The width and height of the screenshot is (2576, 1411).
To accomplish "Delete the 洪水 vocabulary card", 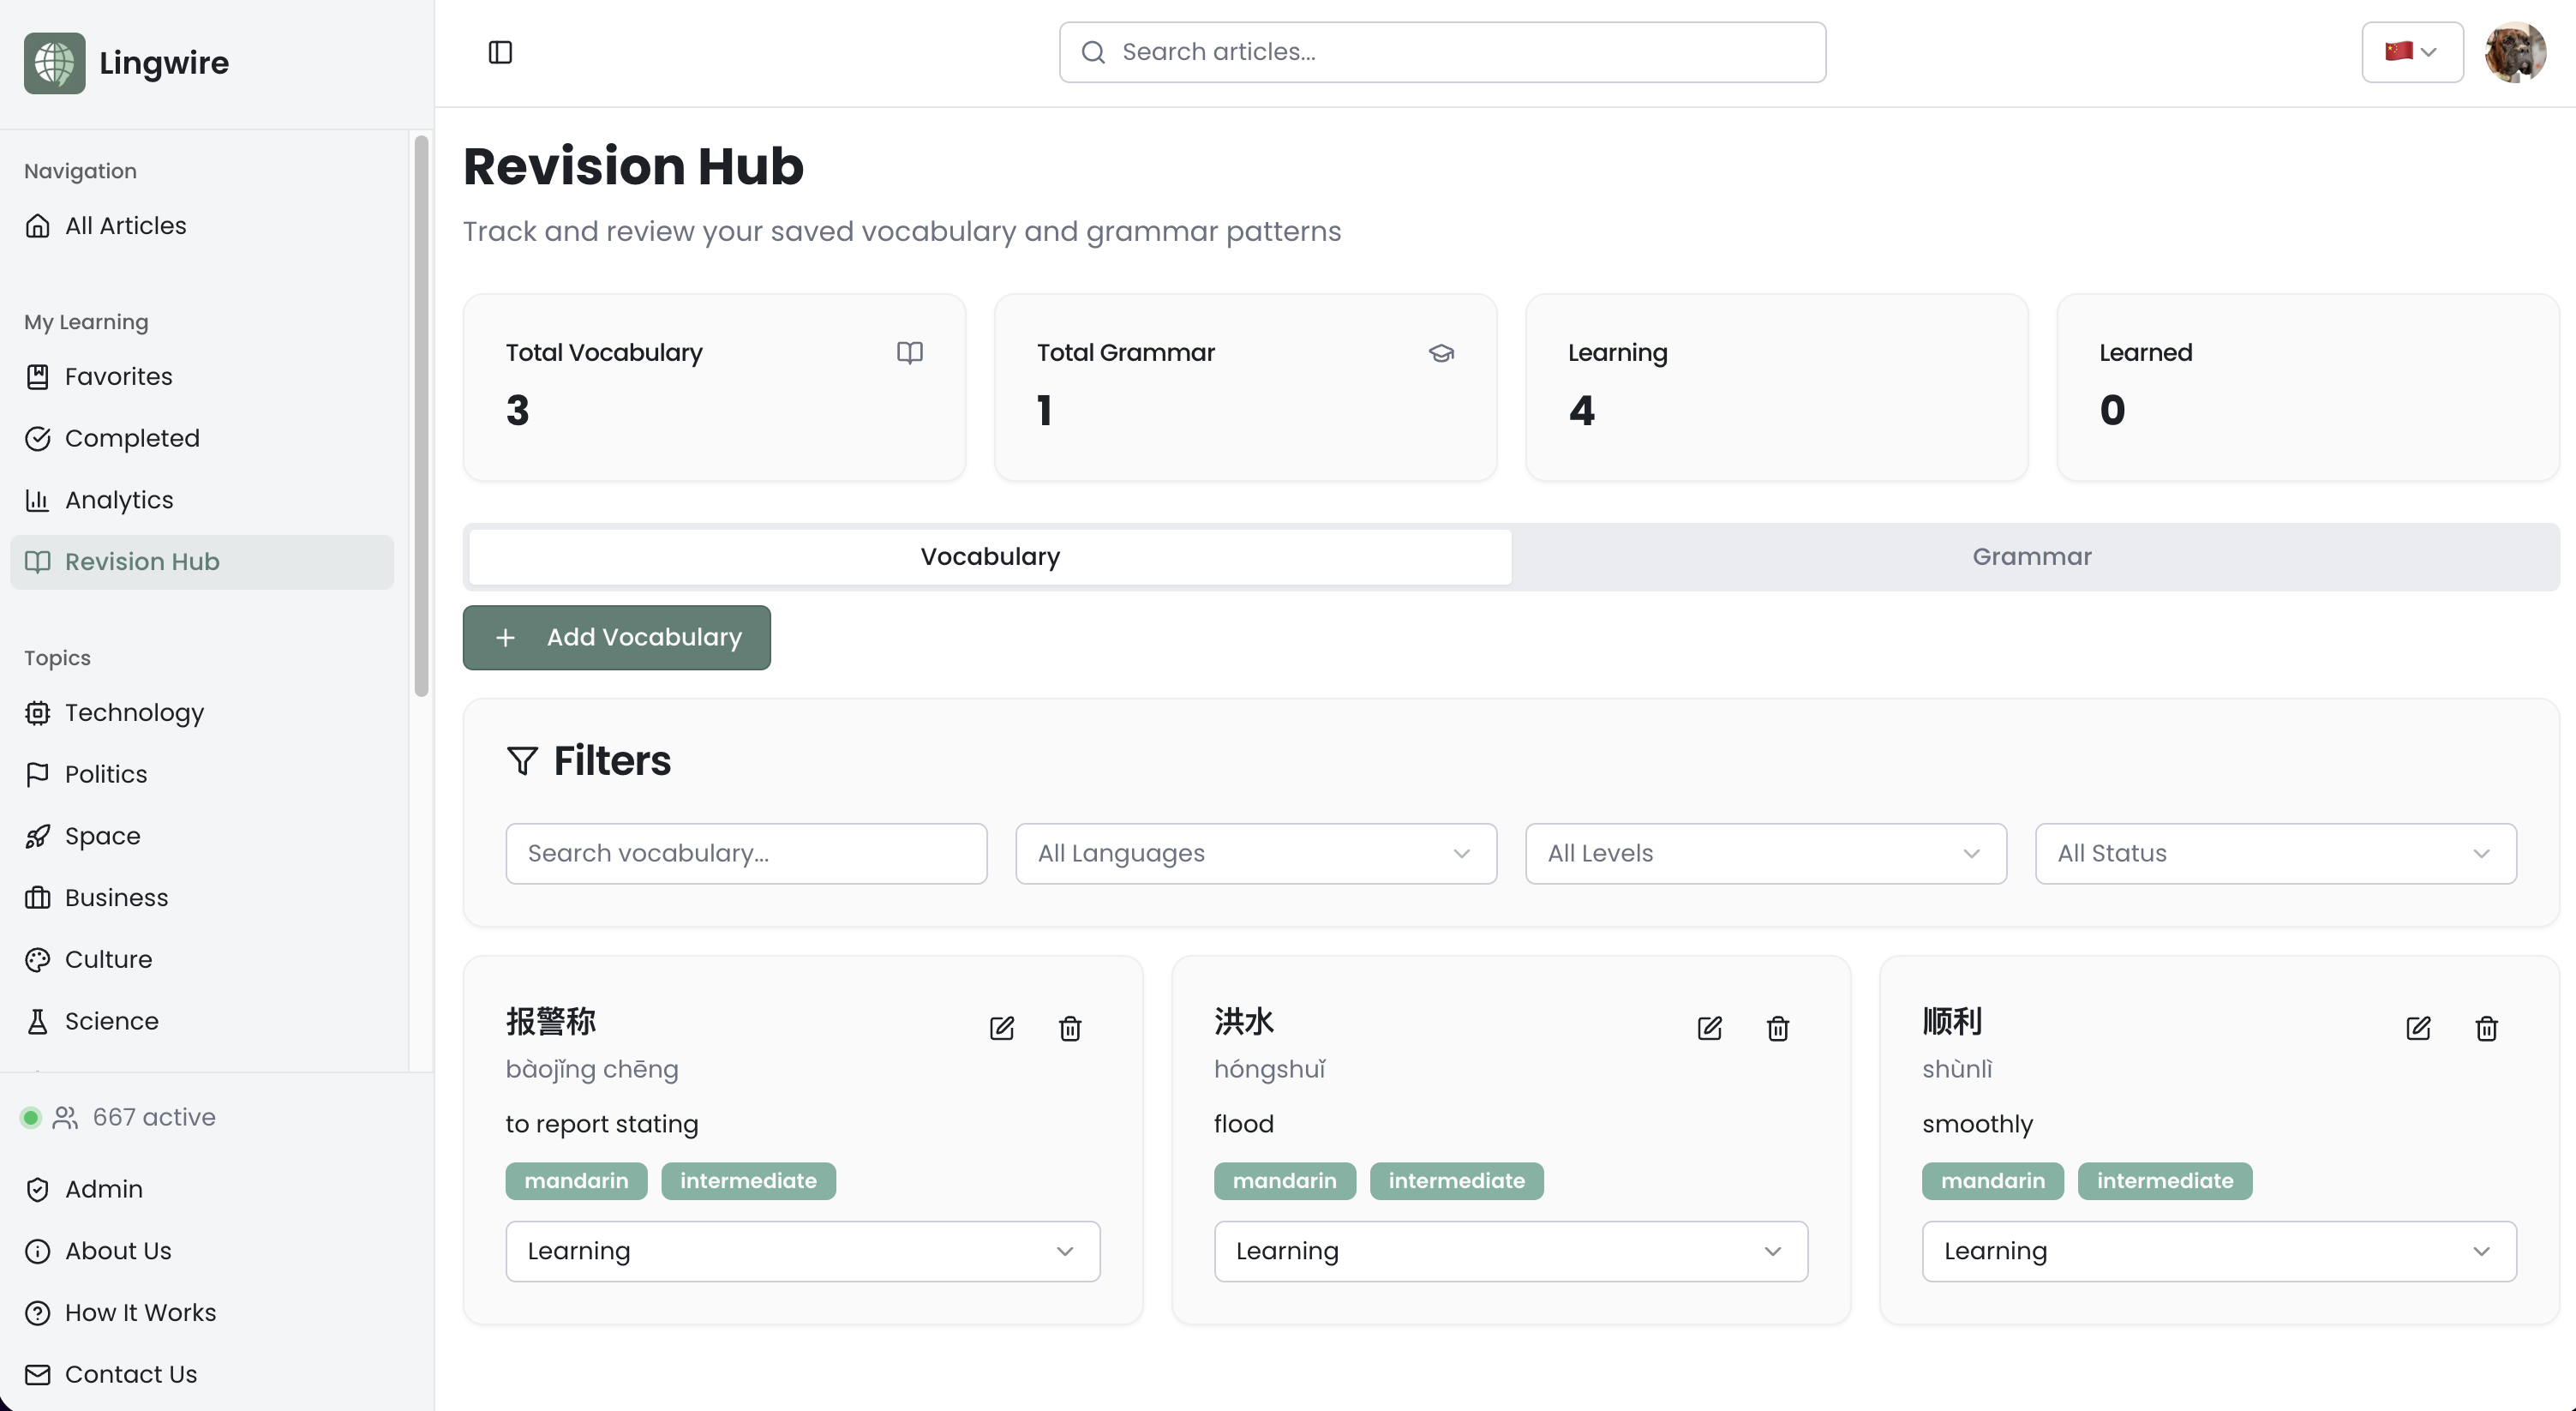I will [1777, 1028].
